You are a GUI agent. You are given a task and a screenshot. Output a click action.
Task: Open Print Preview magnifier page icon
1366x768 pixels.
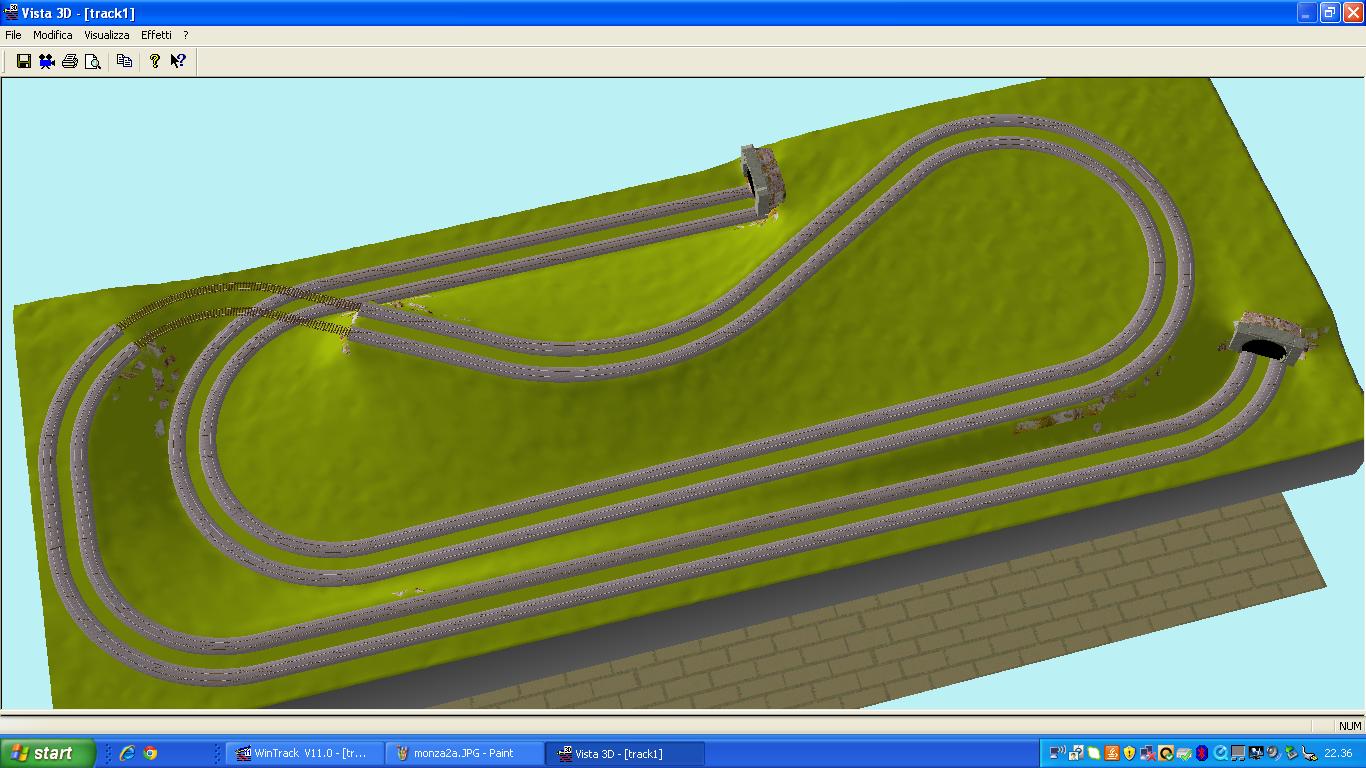point(93,61)
